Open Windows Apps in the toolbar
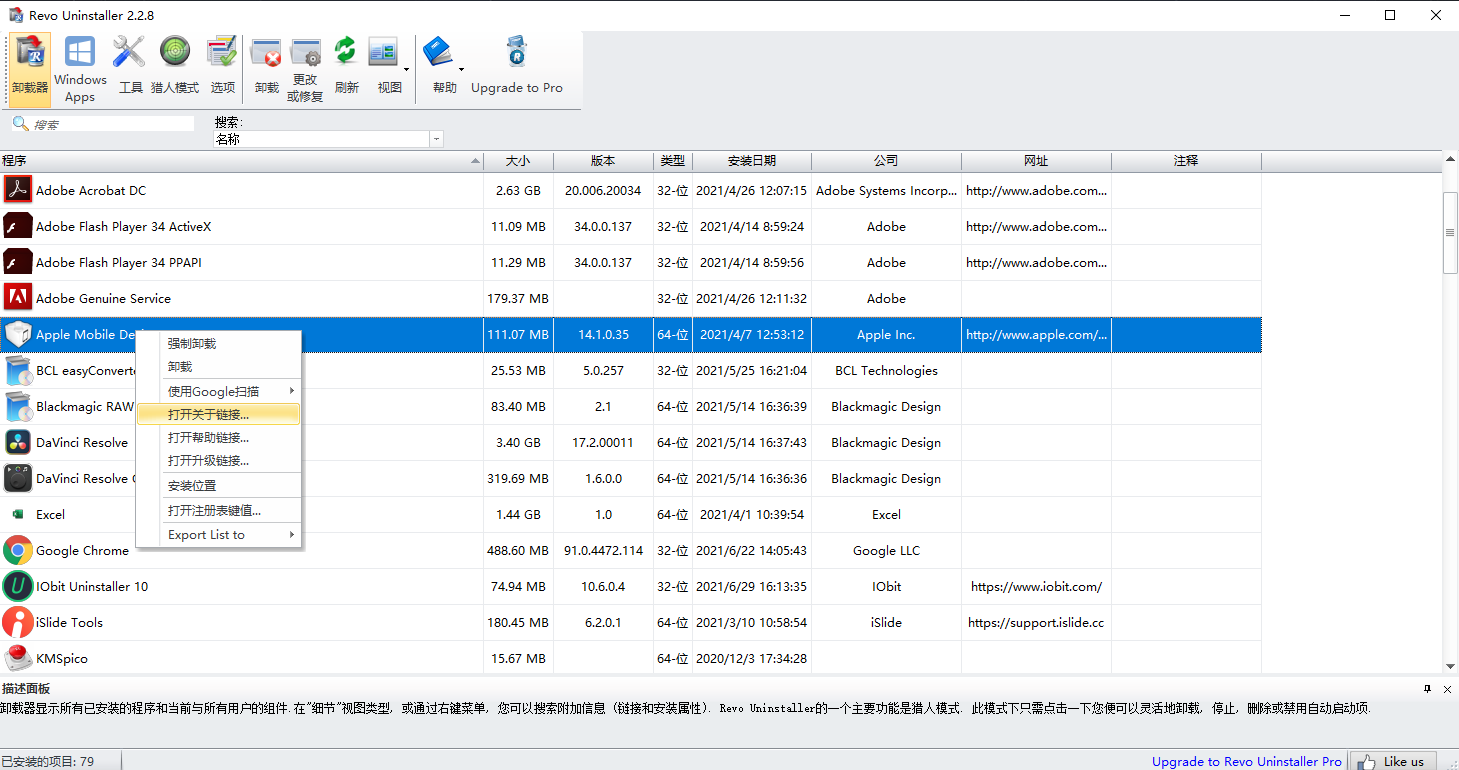The width and height of the screenshot is (1459, 770). (80, 68)
